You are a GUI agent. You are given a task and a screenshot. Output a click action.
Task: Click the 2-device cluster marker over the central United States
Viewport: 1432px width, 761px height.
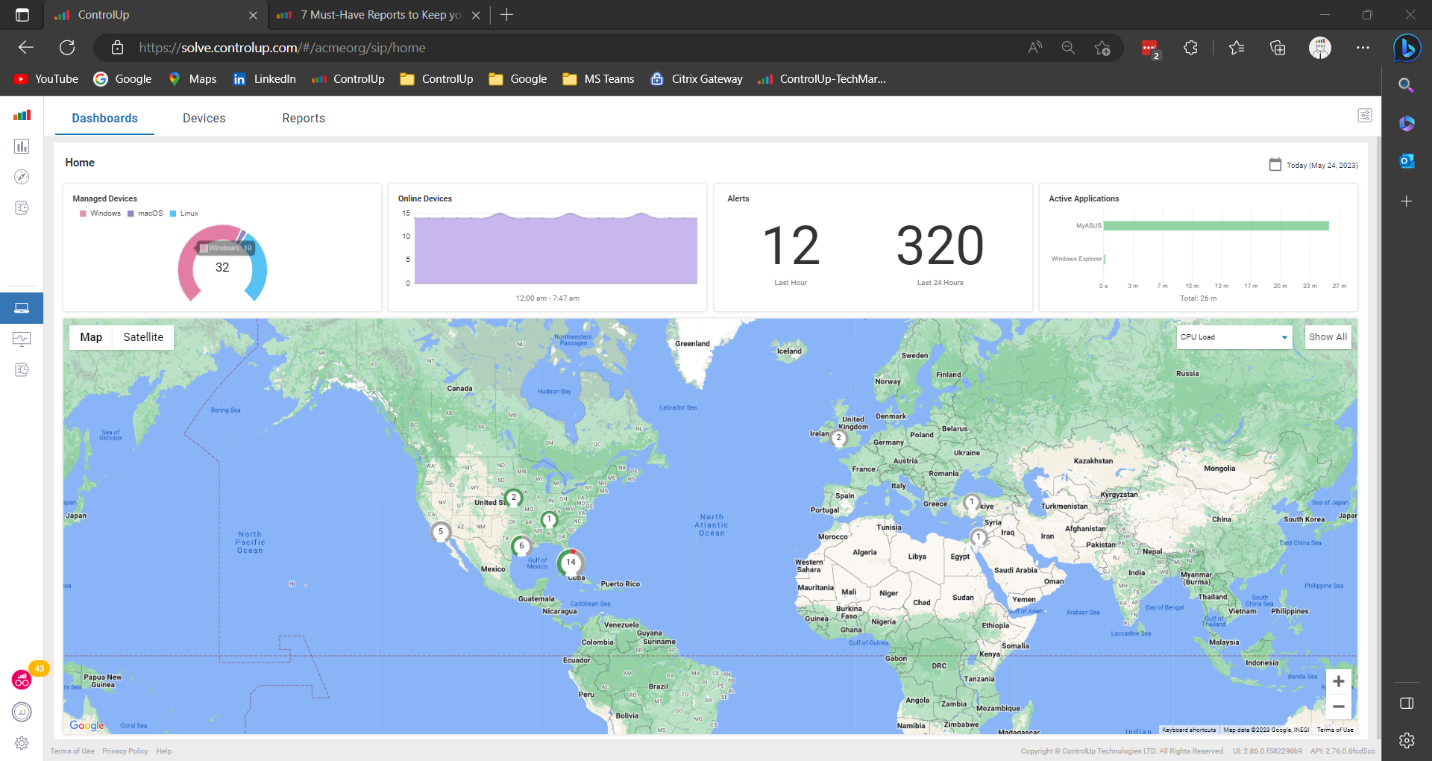pyautogui.click(x=513, y=498)
